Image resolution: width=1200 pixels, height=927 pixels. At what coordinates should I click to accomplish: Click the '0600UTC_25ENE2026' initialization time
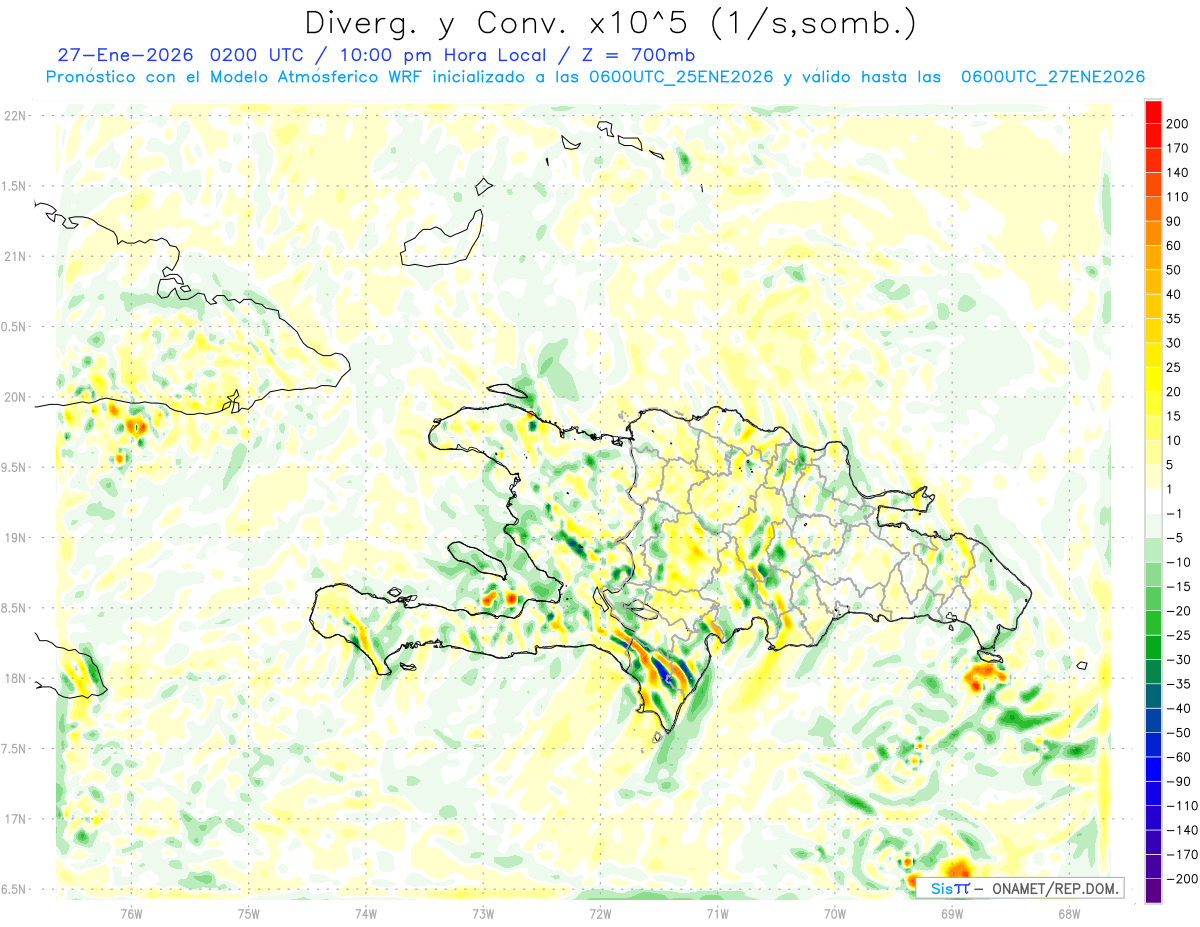(x=680, y=77)
